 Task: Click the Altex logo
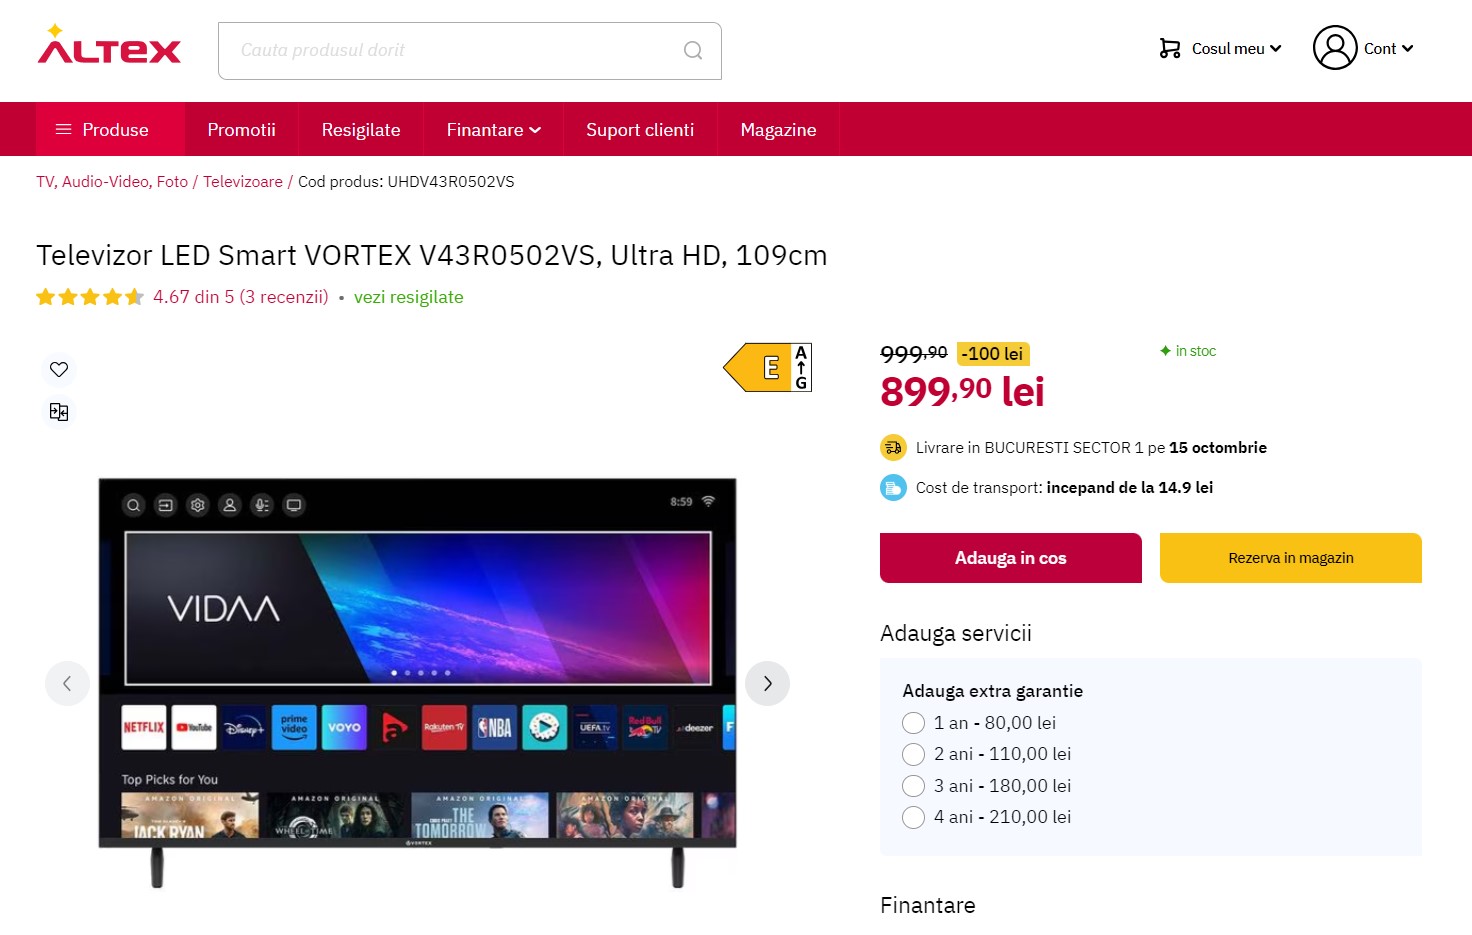(x=109, y=46)
